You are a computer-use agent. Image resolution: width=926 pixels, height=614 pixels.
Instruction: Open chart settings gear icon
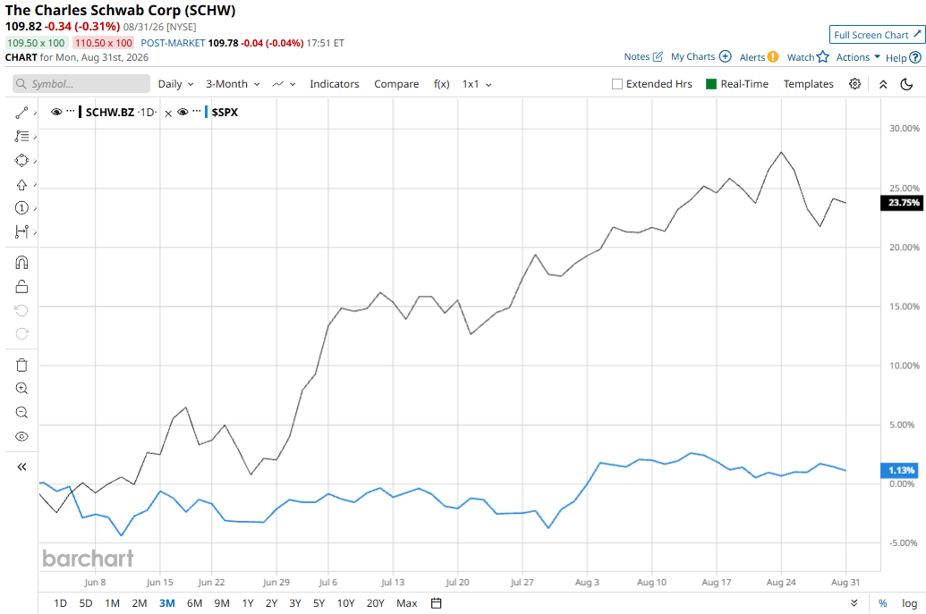tap(855, 84)
